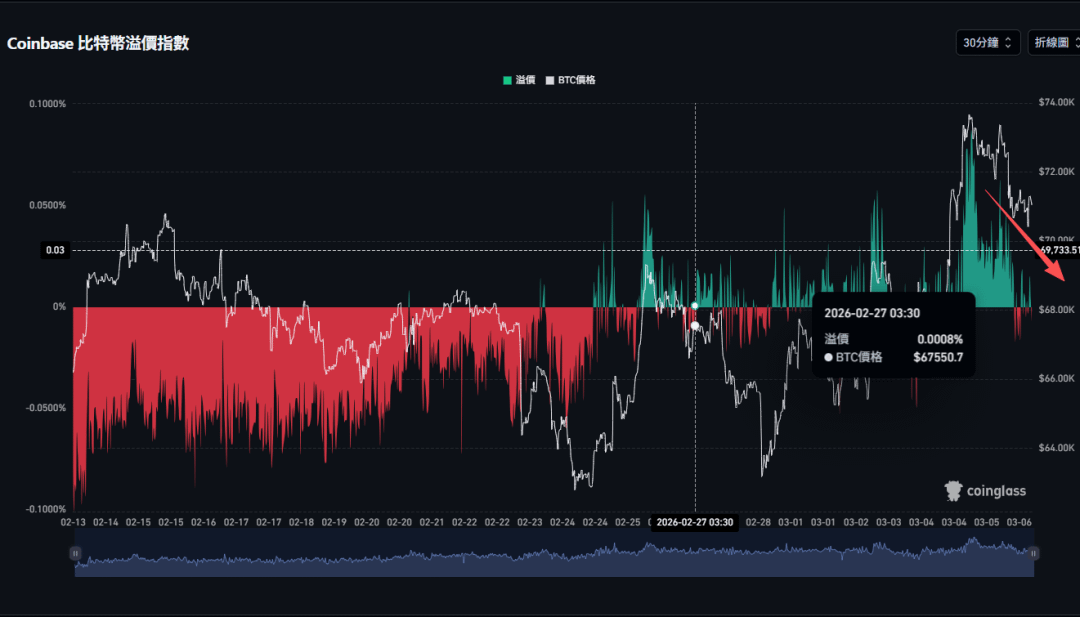Click the $74.00K price axis label
The height and width of the screenshot is (617, 1080).
(1057, 102)
